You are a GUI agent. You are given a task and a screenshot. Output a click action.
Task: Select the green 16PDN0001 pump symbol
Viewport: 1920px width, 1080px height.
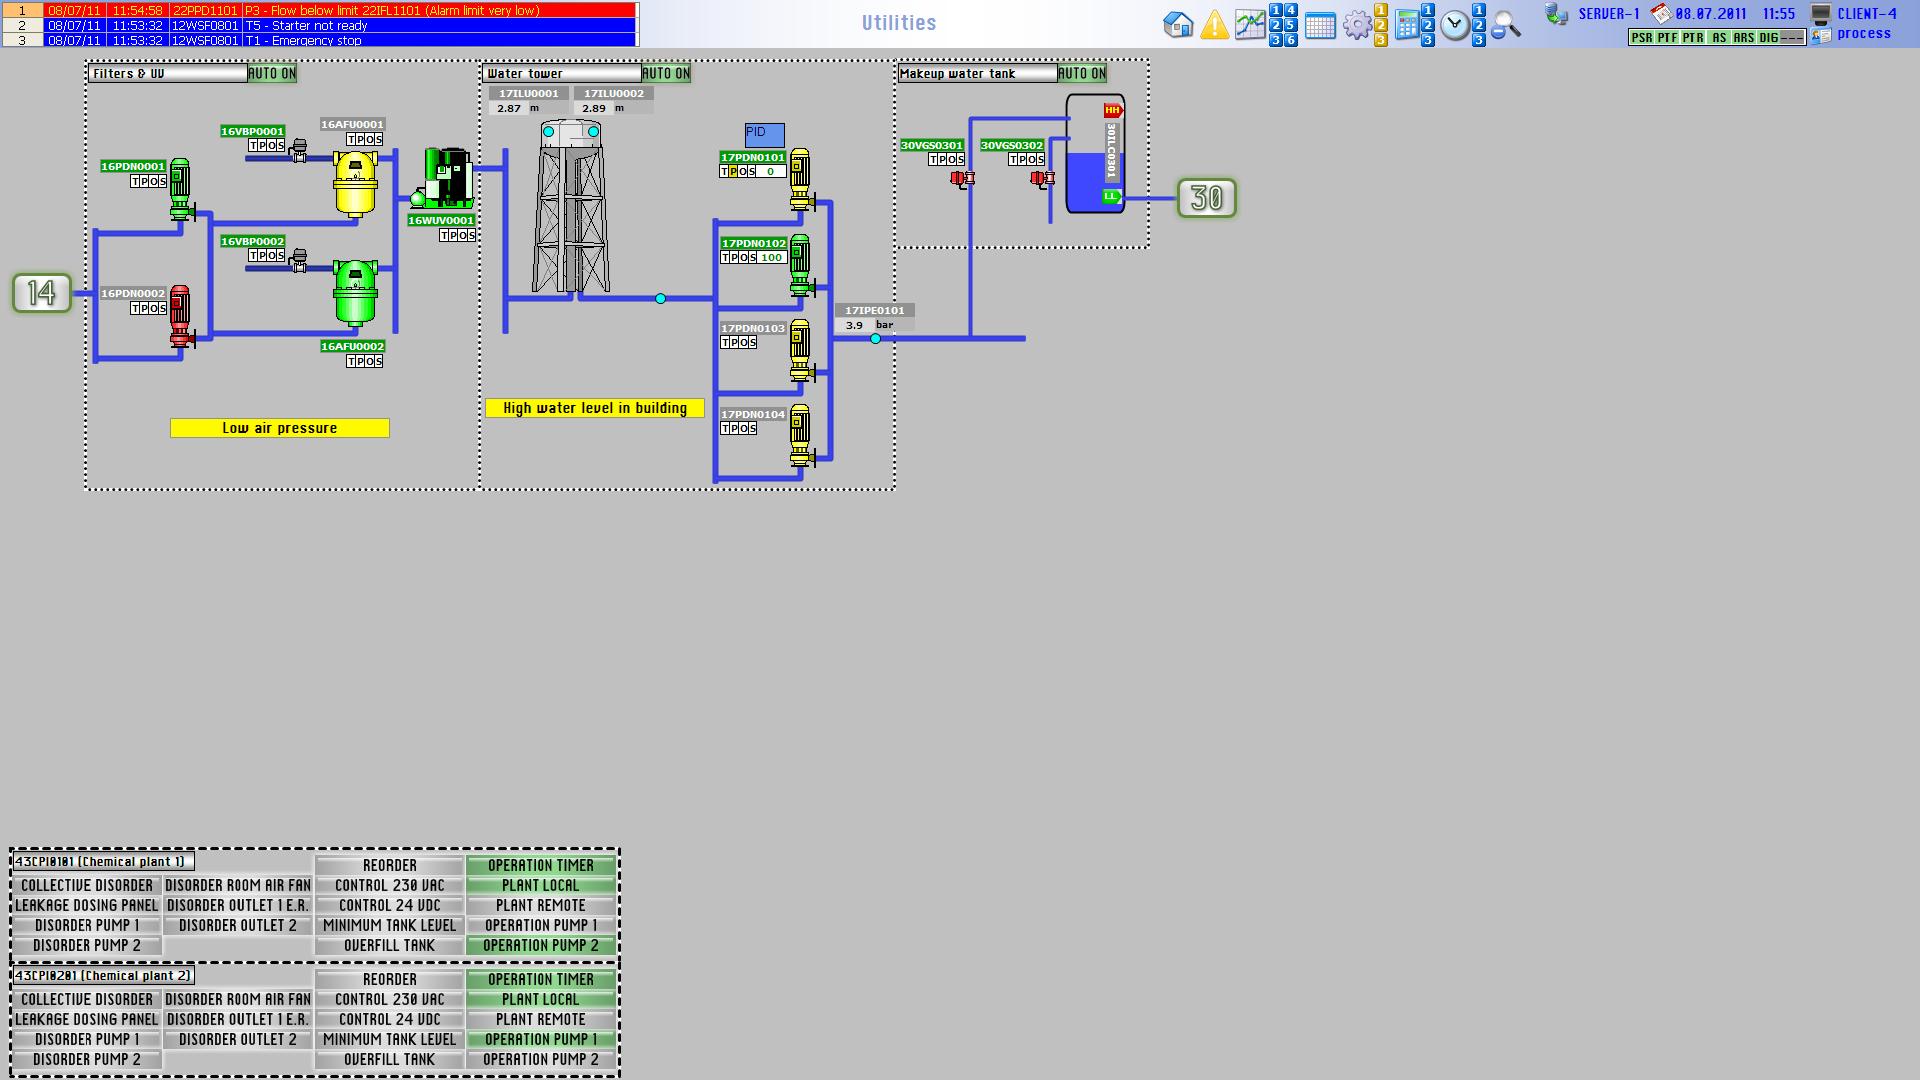180,188
